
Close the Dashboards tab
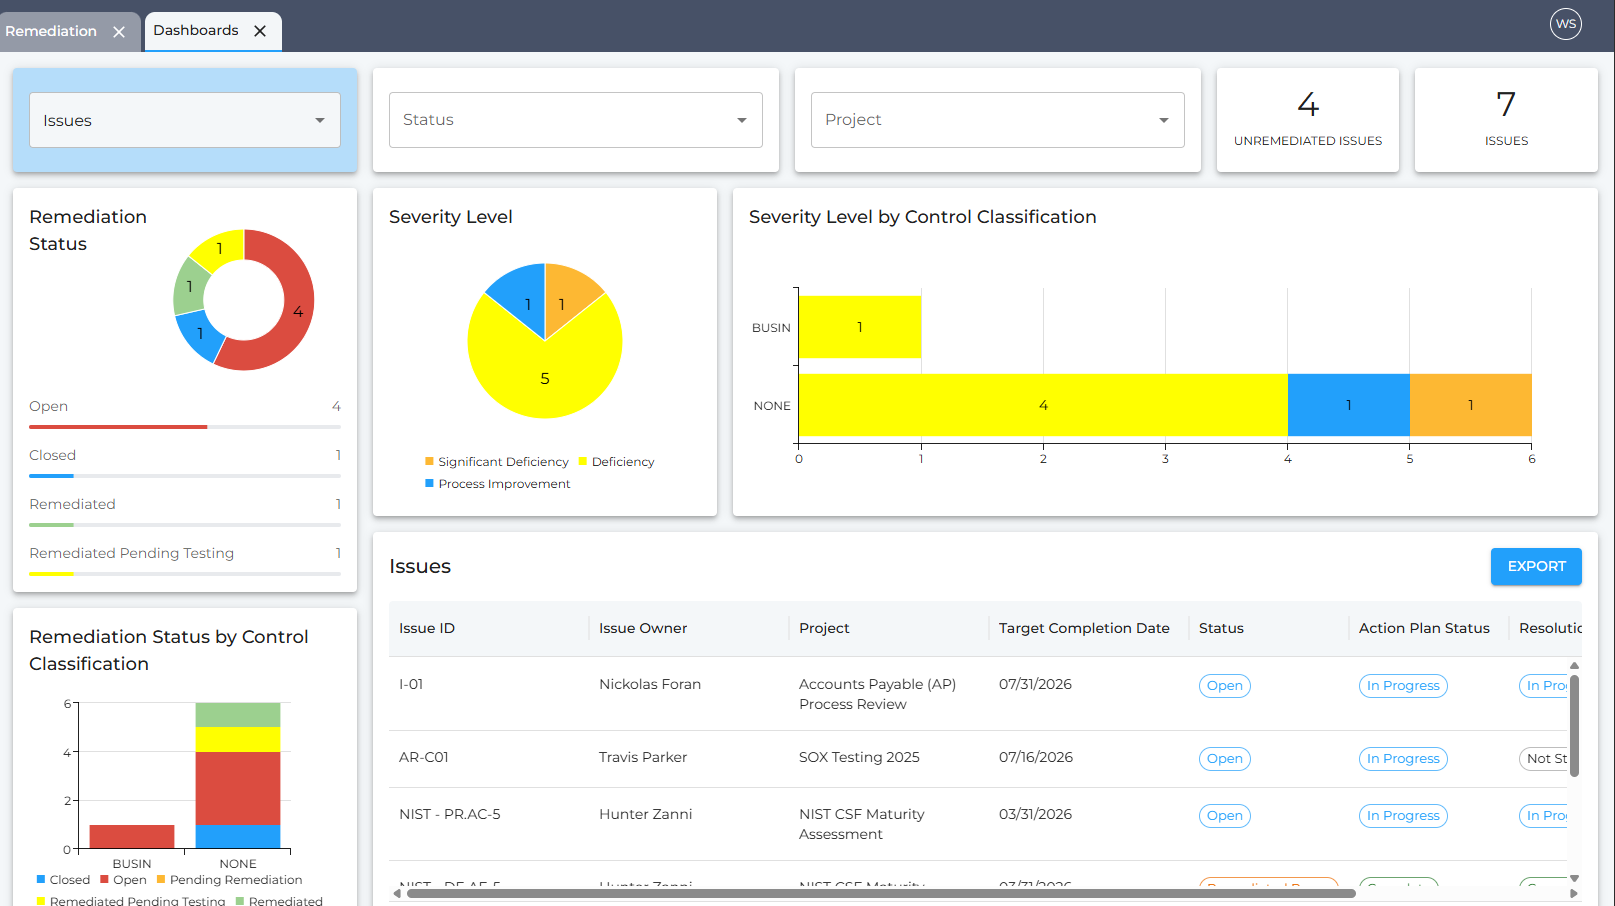pos(260,31)
